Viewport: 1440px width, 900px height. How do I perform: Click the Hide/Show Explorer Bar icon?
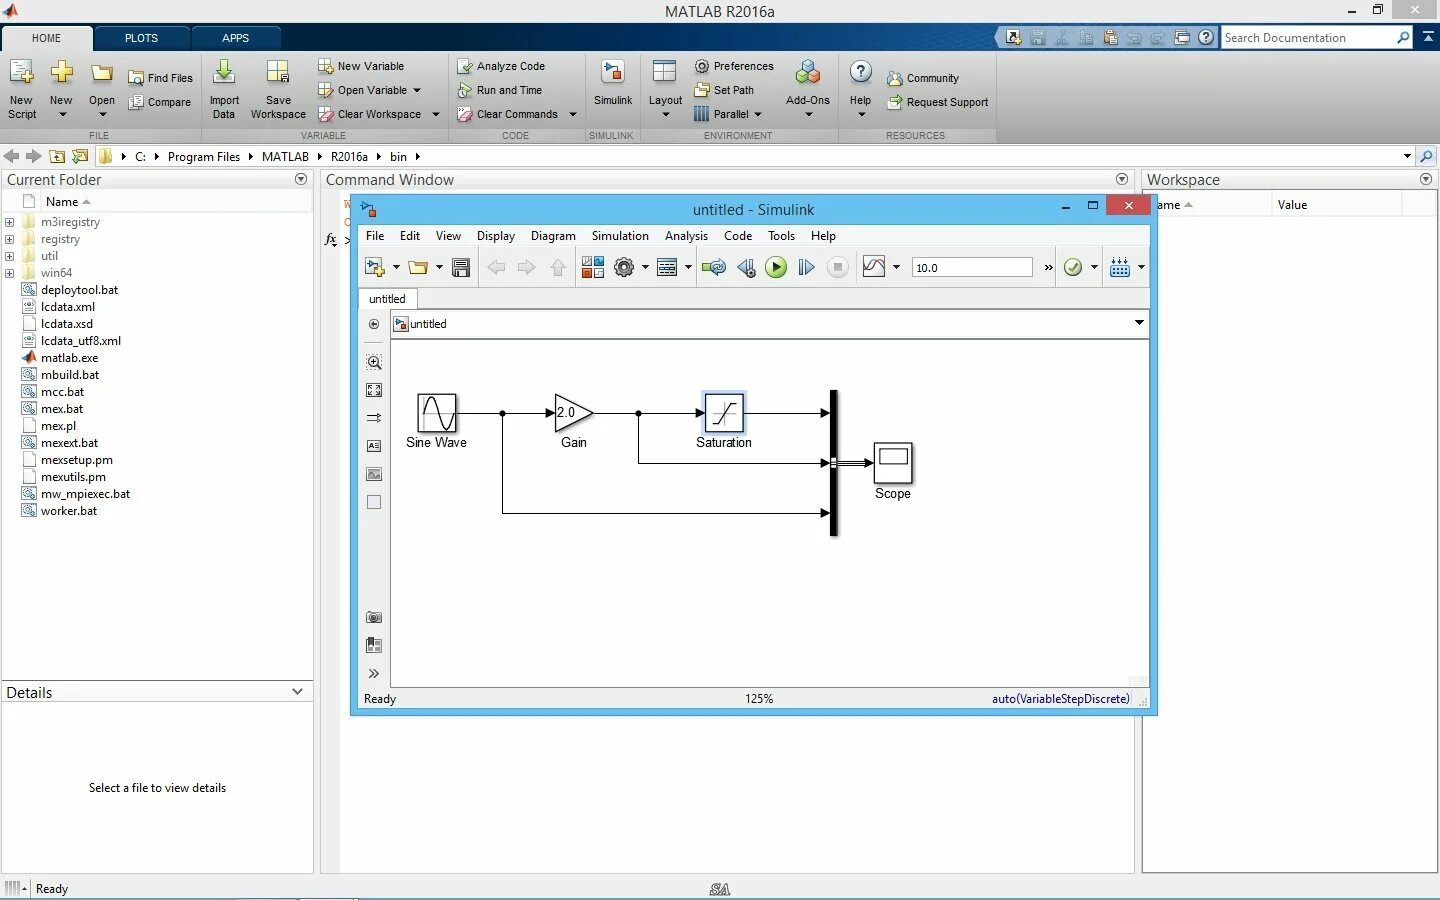(374, 324)
